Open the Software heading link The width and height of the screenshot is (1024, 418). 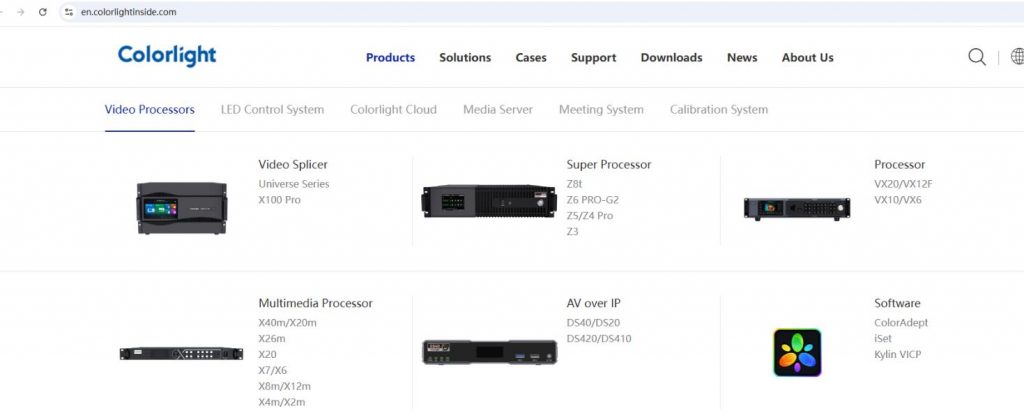pos(897,303)
